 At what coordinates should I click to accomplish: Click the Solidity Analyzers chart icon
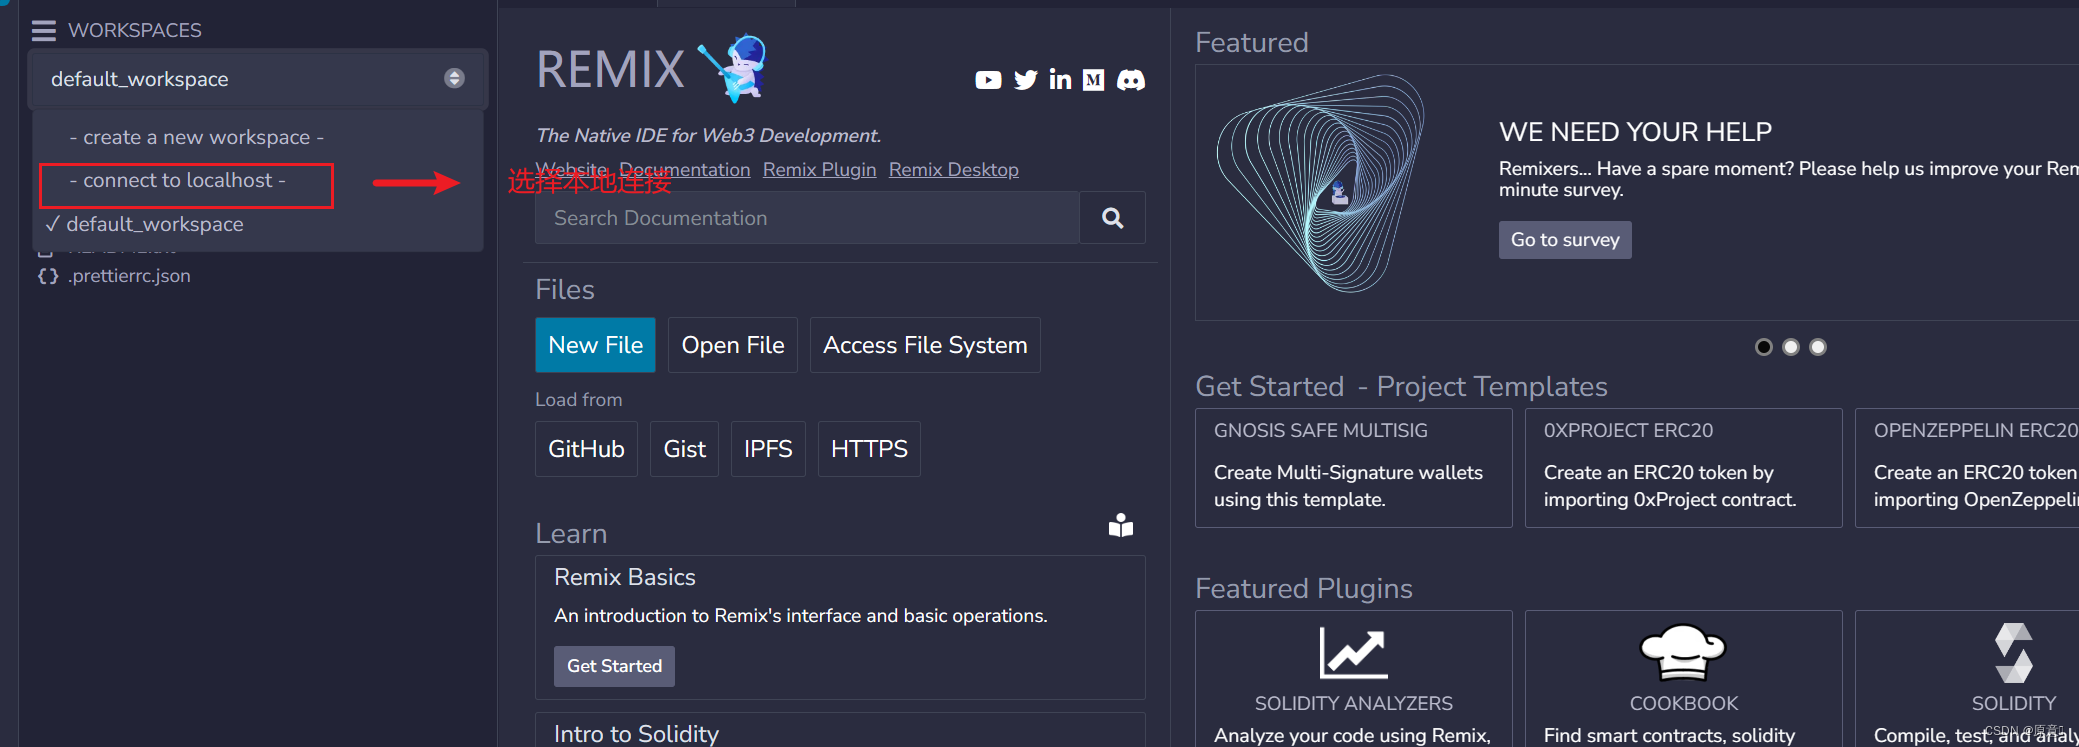coord(1353,652)
